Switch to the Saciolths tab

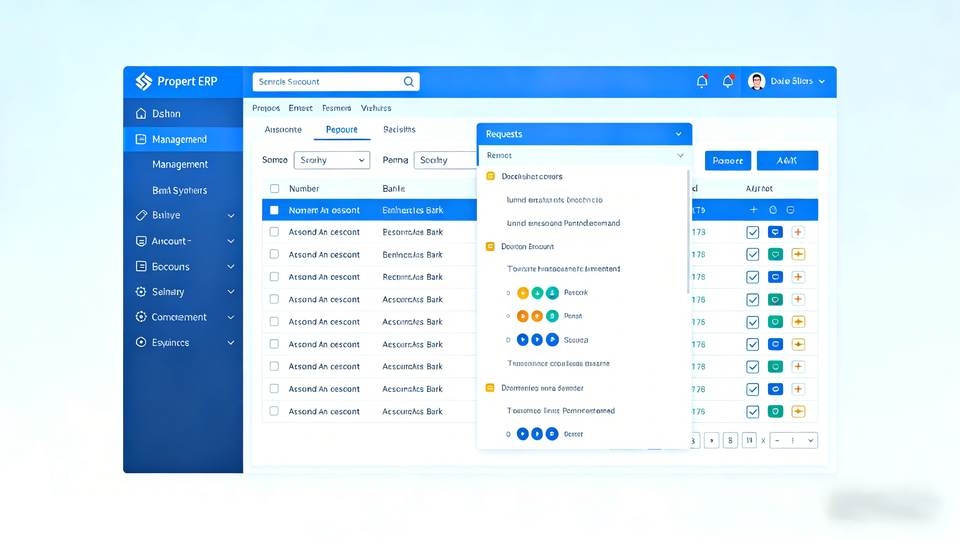click(x=399, y=129)
